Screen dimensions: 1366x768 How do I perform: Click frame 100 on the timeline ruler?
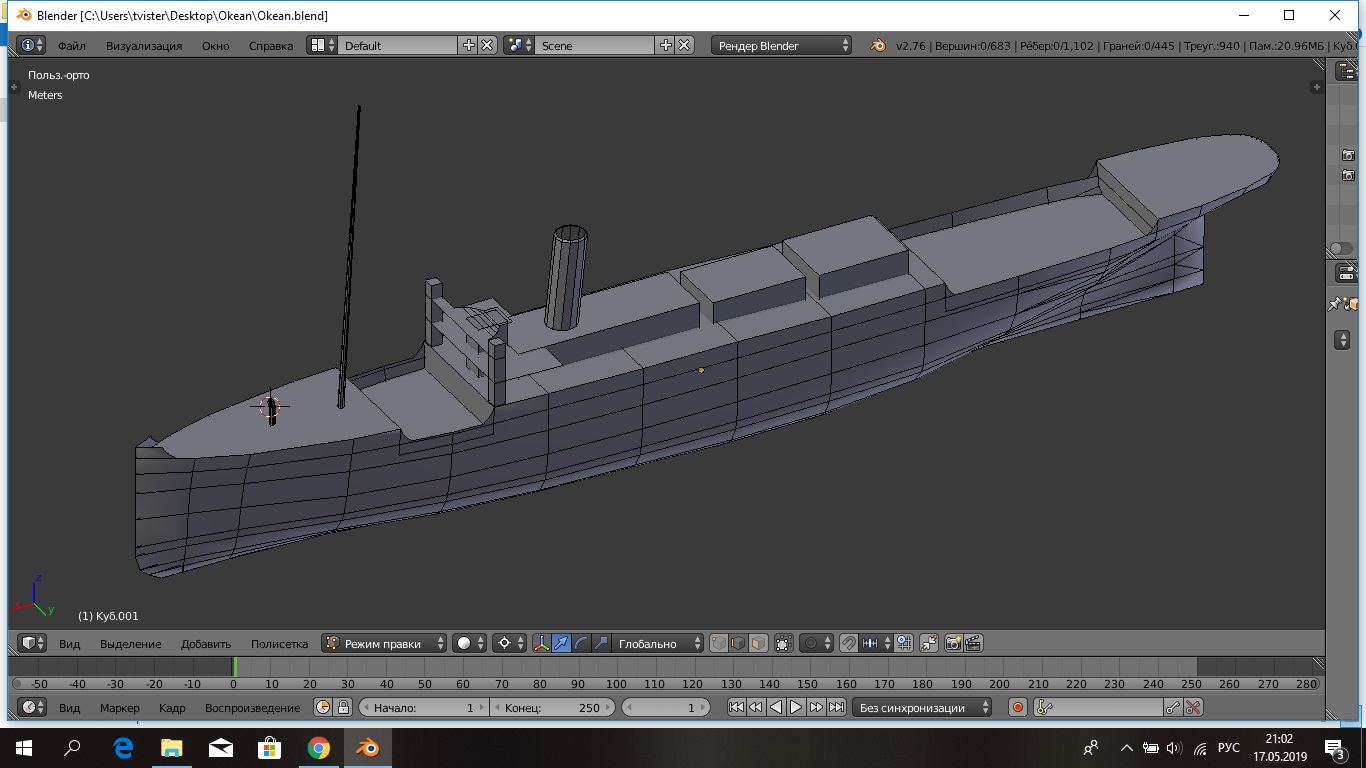616,684
